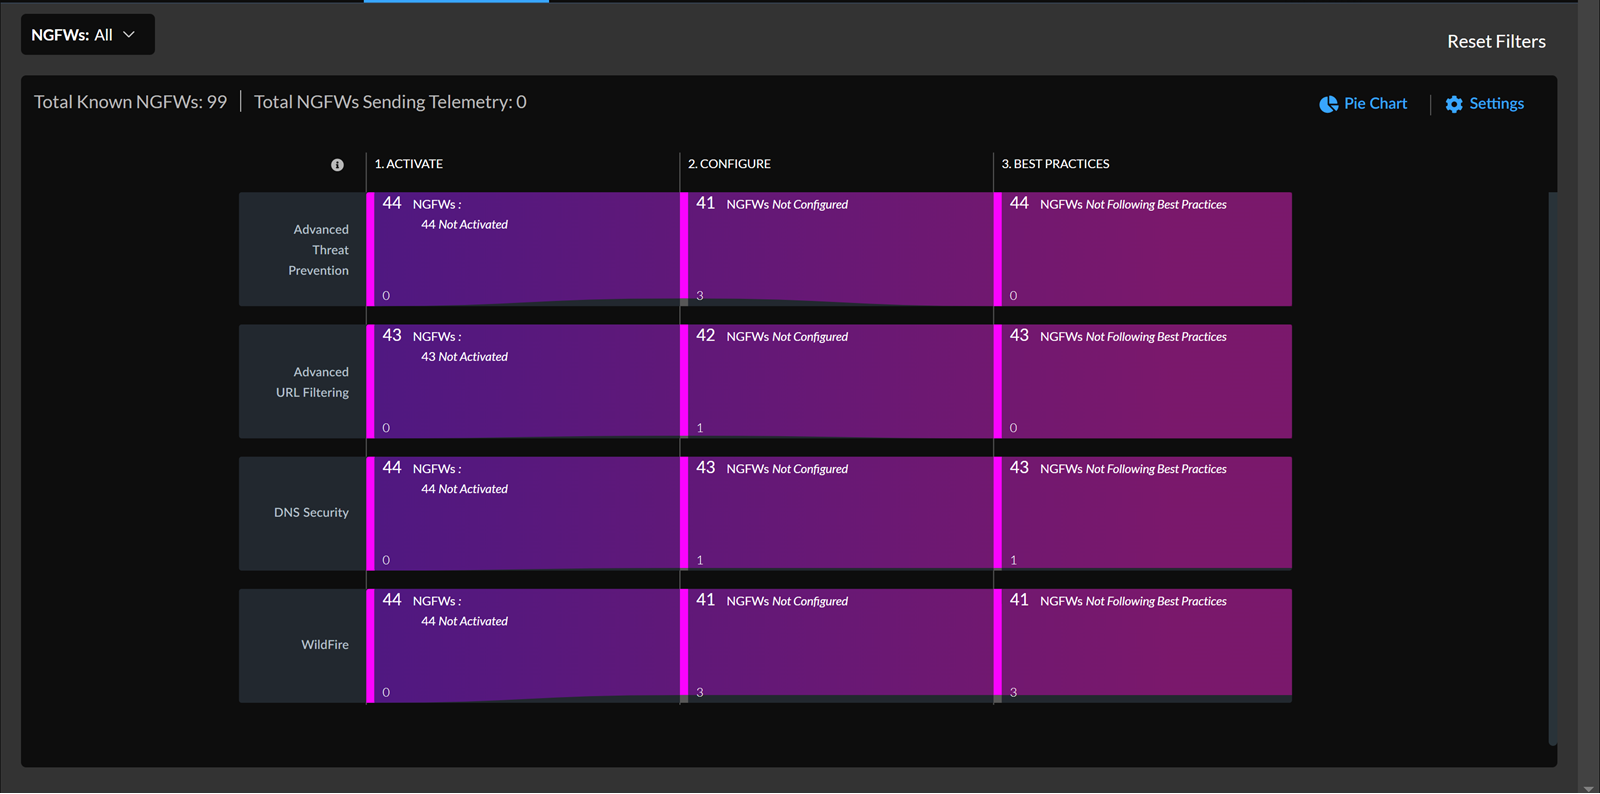Click WildFire 41 Not Following Best Practices
This screenshot has width=1600, height=794.
click(1145, 645)
